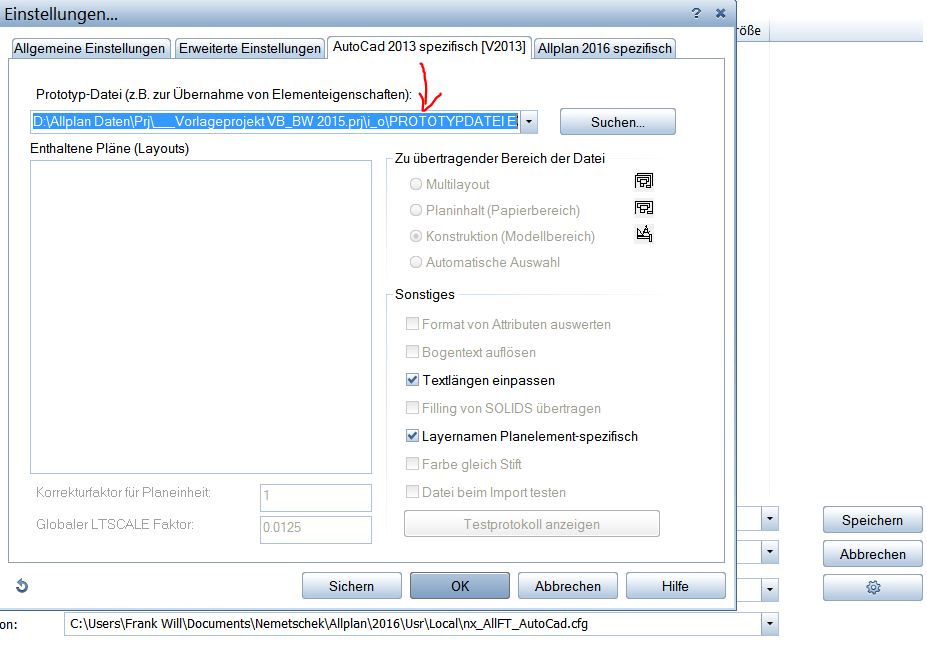927x650 pixels.
Task: Open the Prototyp-Datei dropdown arrow
Action: click(529, 122)
